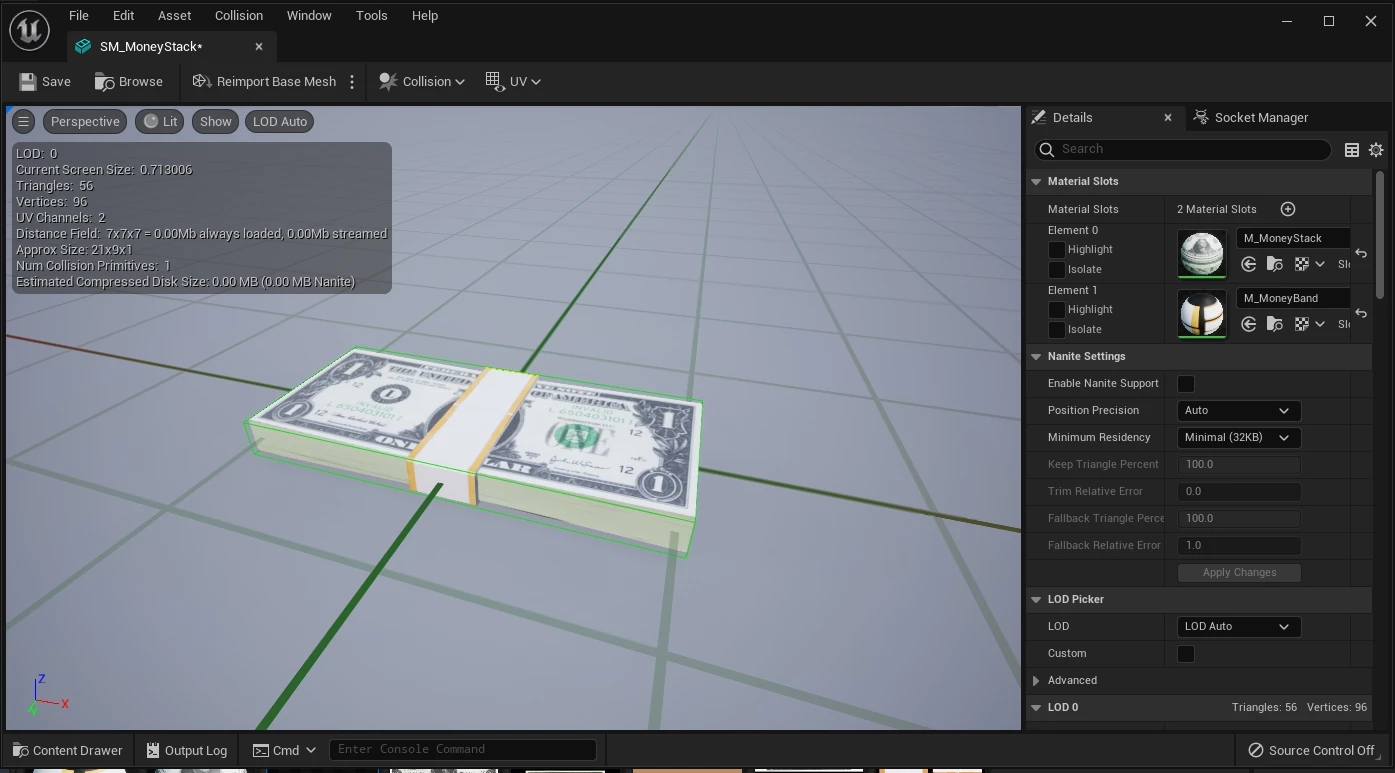1395x773 pixels.
Task: Enable Highlight for Element 0
Action: [1056, 250]
